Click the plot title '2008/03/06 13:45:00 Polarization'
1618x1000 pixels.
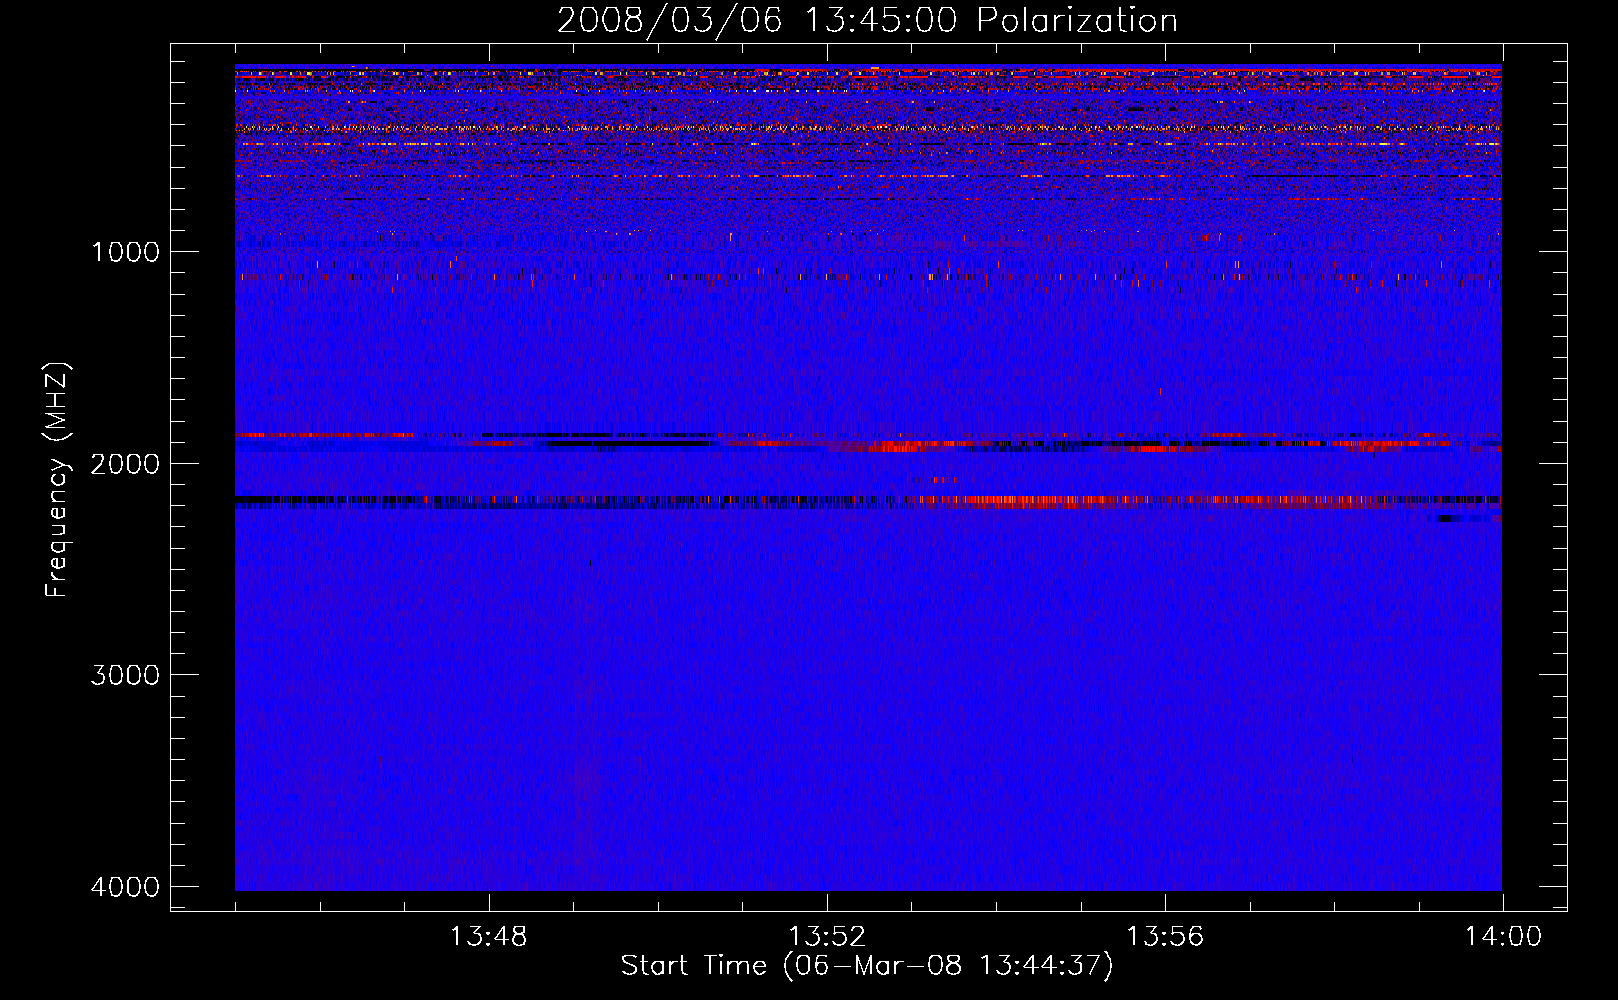(x=867, y=21)
